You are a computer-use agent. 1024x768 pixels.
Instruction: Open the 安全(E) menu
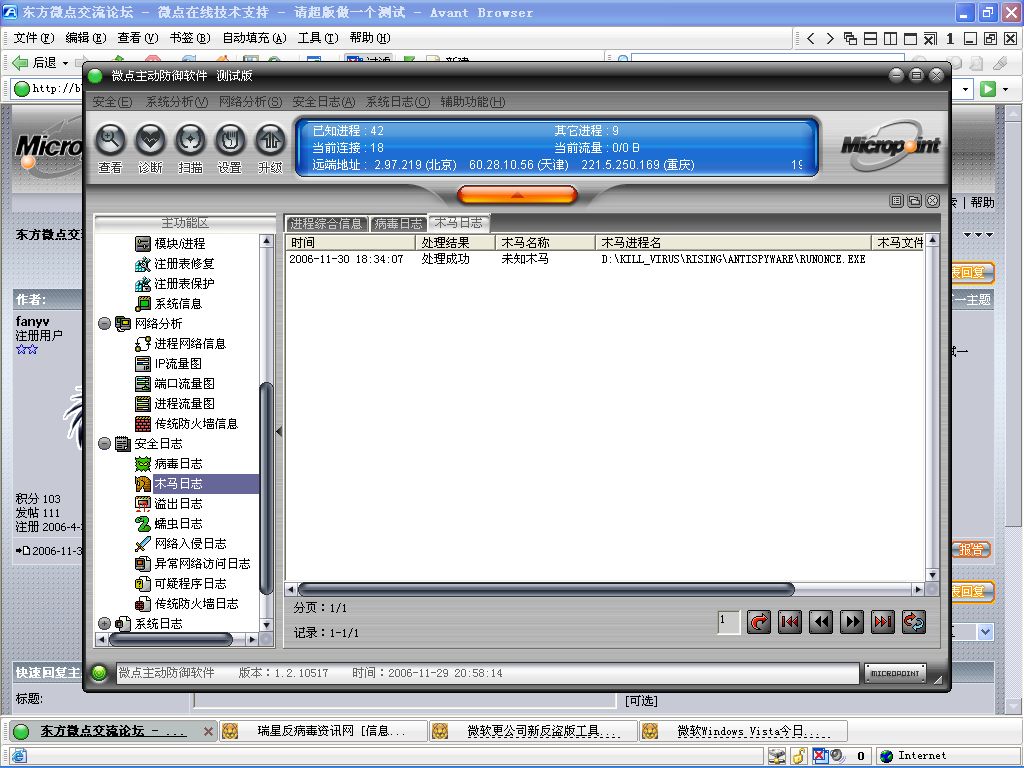112,102
